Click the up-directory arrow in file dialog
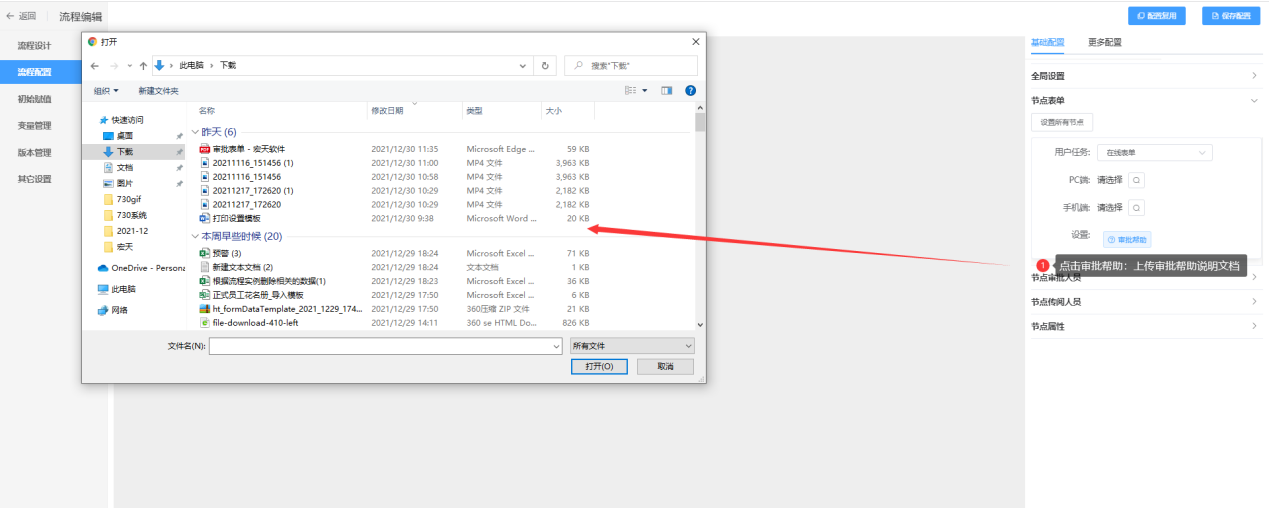The image size is (1269, 508). (144, 66)
